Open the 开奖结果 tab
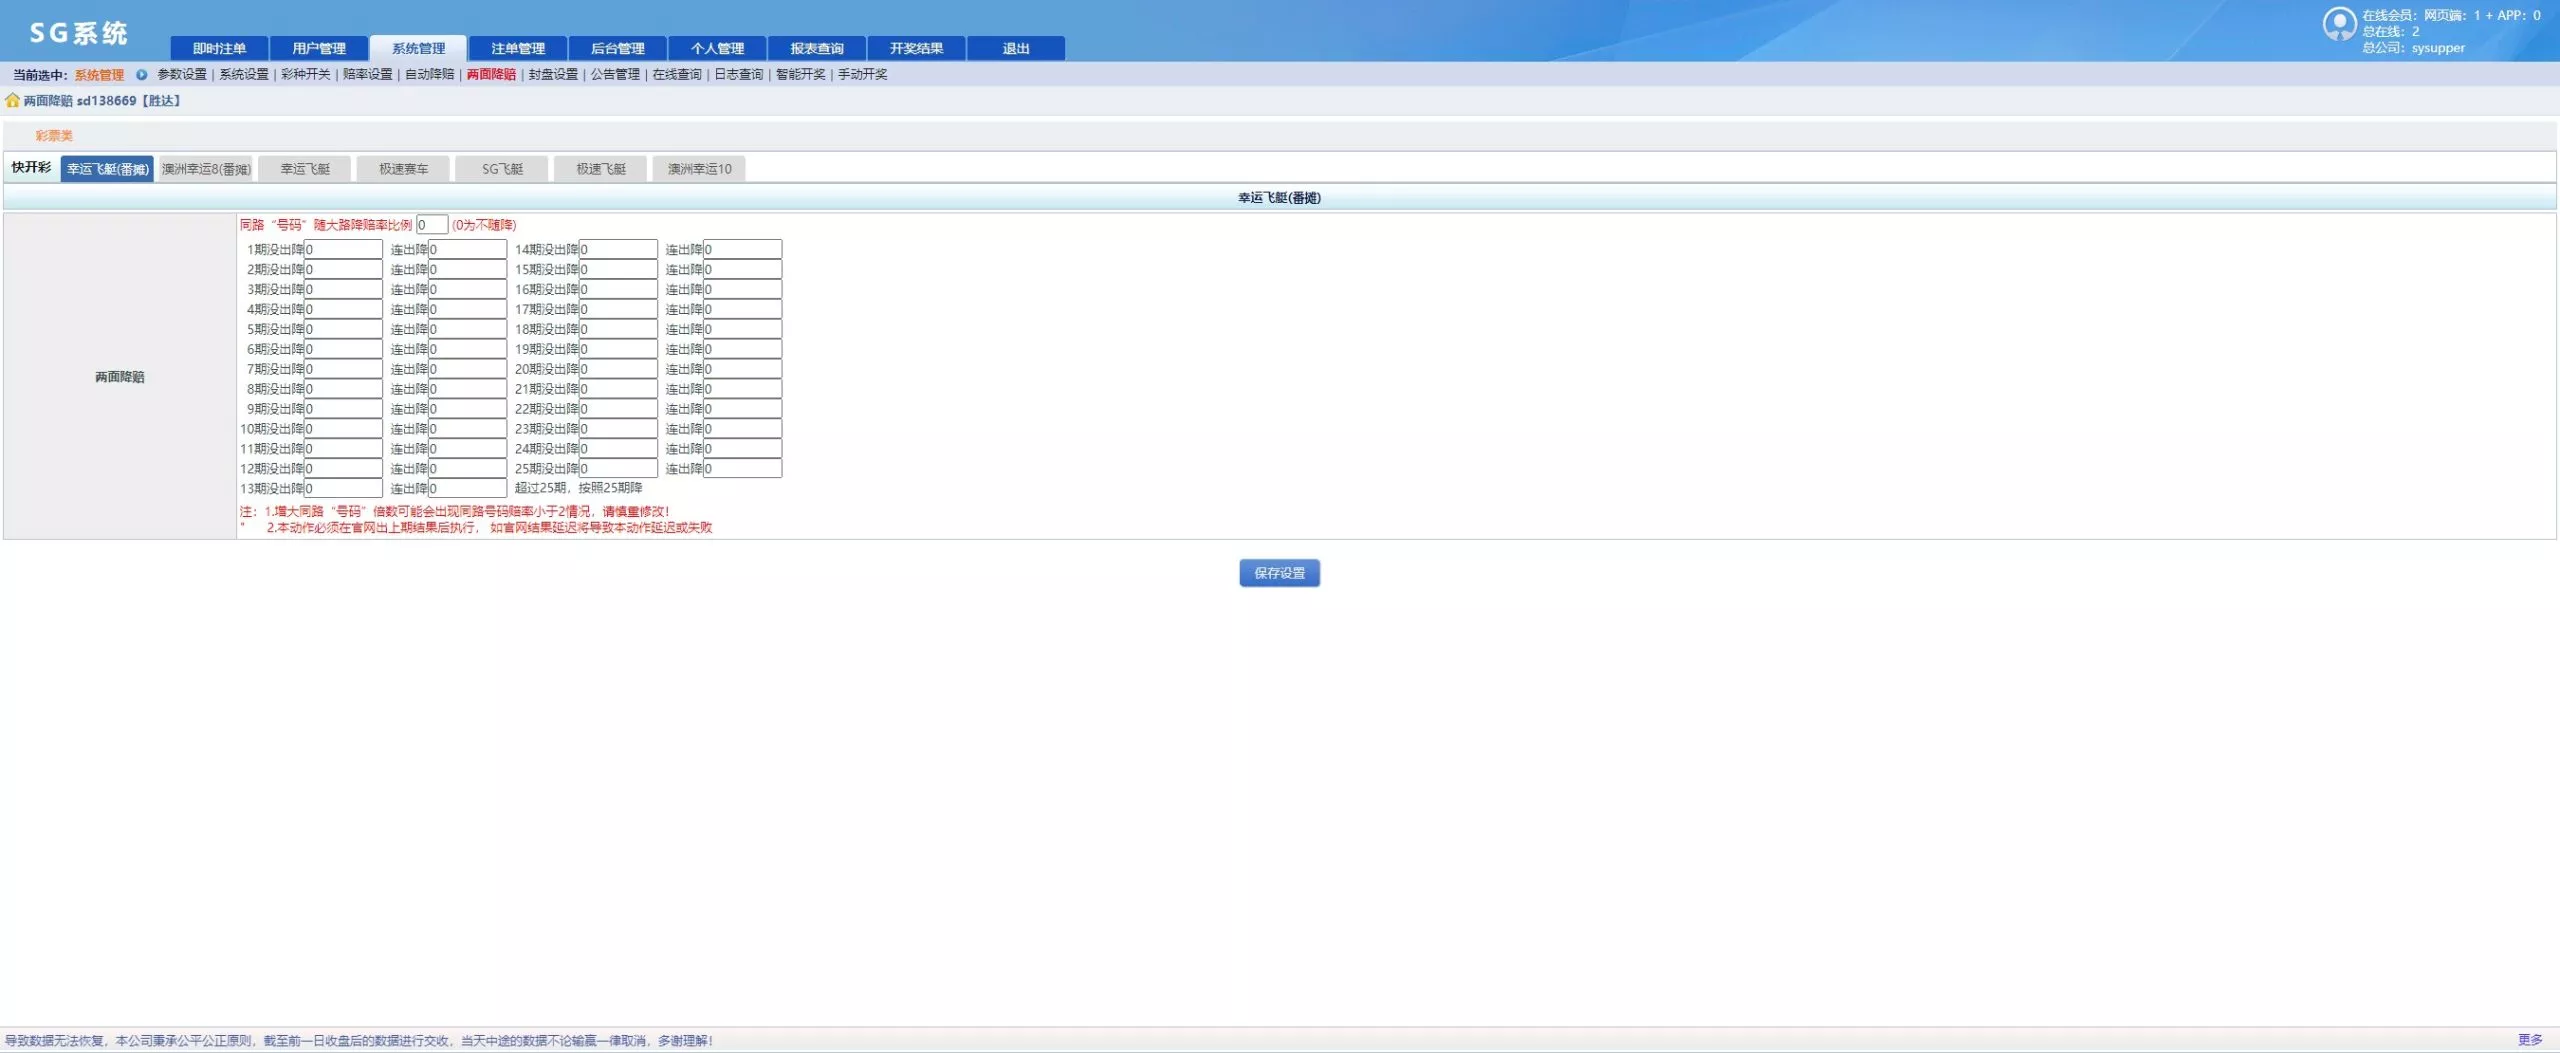The image size is (2560, 1053). 916,49
